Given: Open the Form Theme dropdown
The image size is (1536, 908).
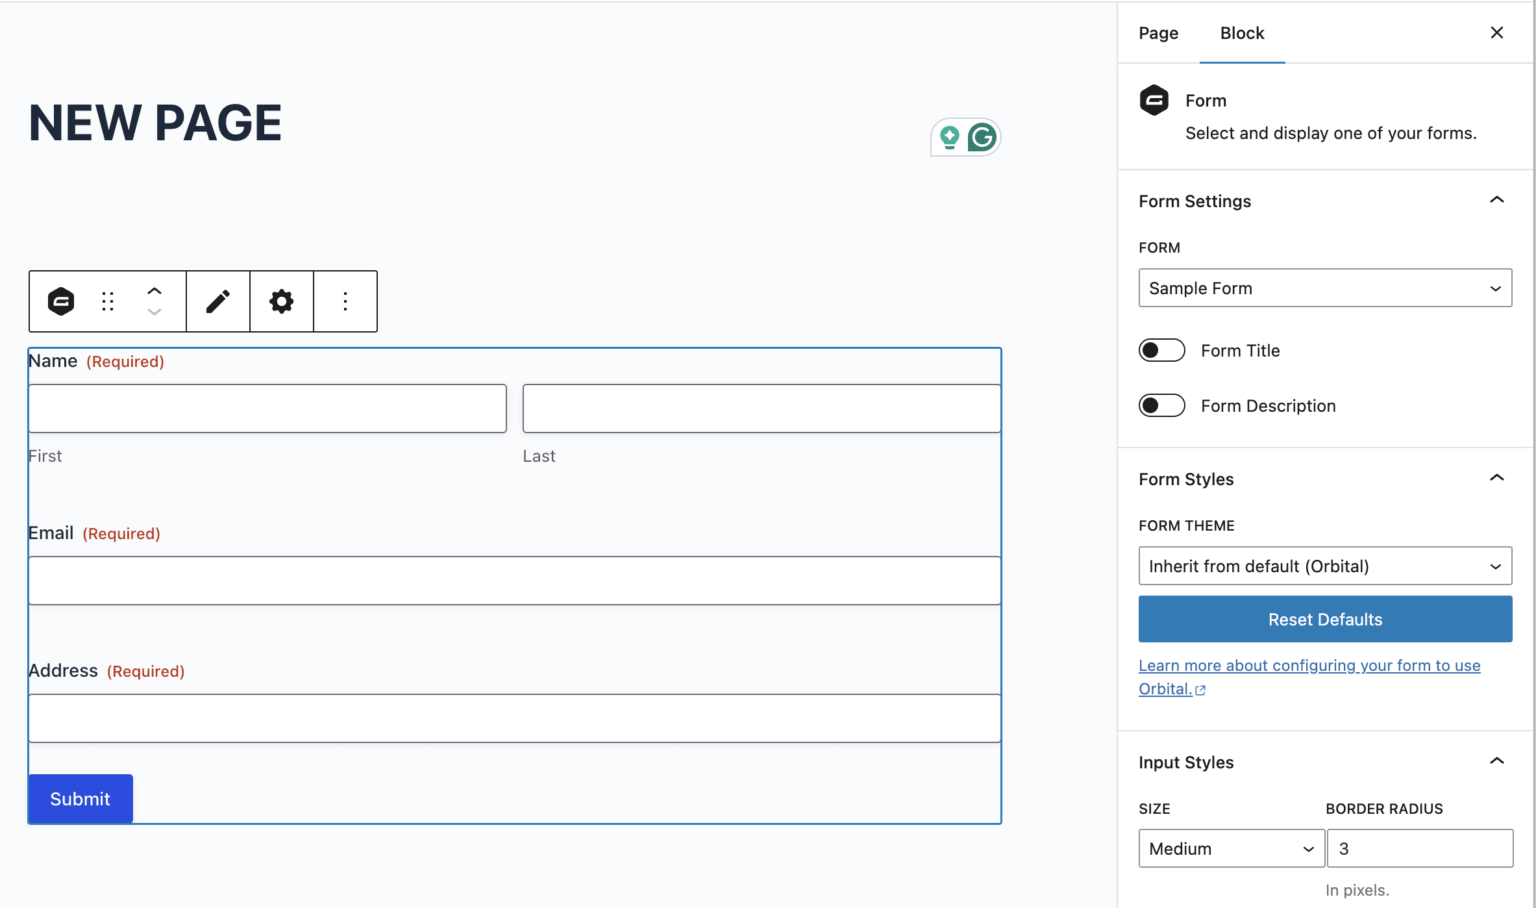Looking at the screenshot, I should [x=1325, y=566].
